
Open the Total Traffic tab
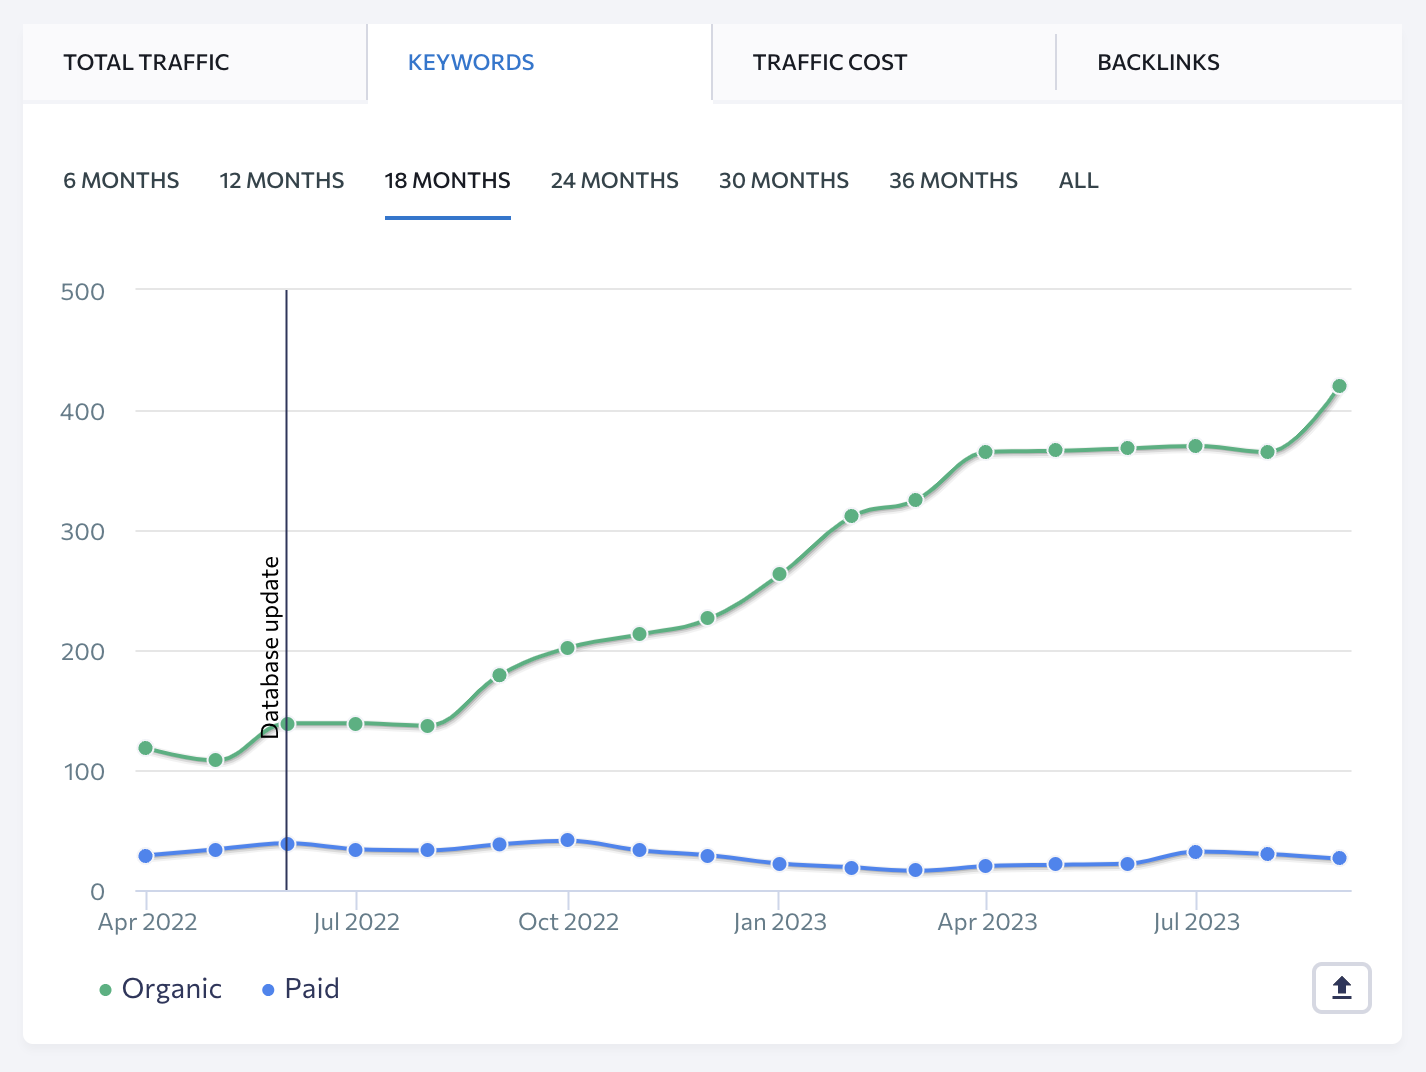click(x=146, y=62)
